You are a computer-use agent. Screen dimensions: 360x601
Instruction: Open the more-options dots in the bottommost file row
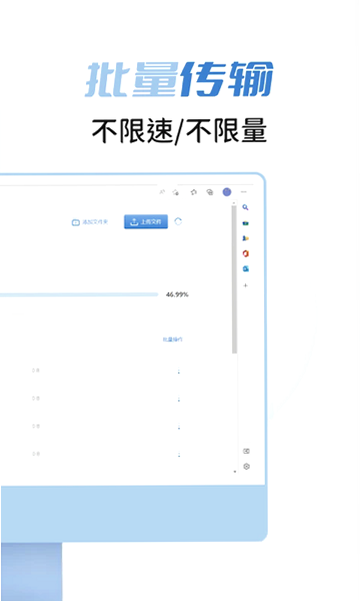coord(179,455)
